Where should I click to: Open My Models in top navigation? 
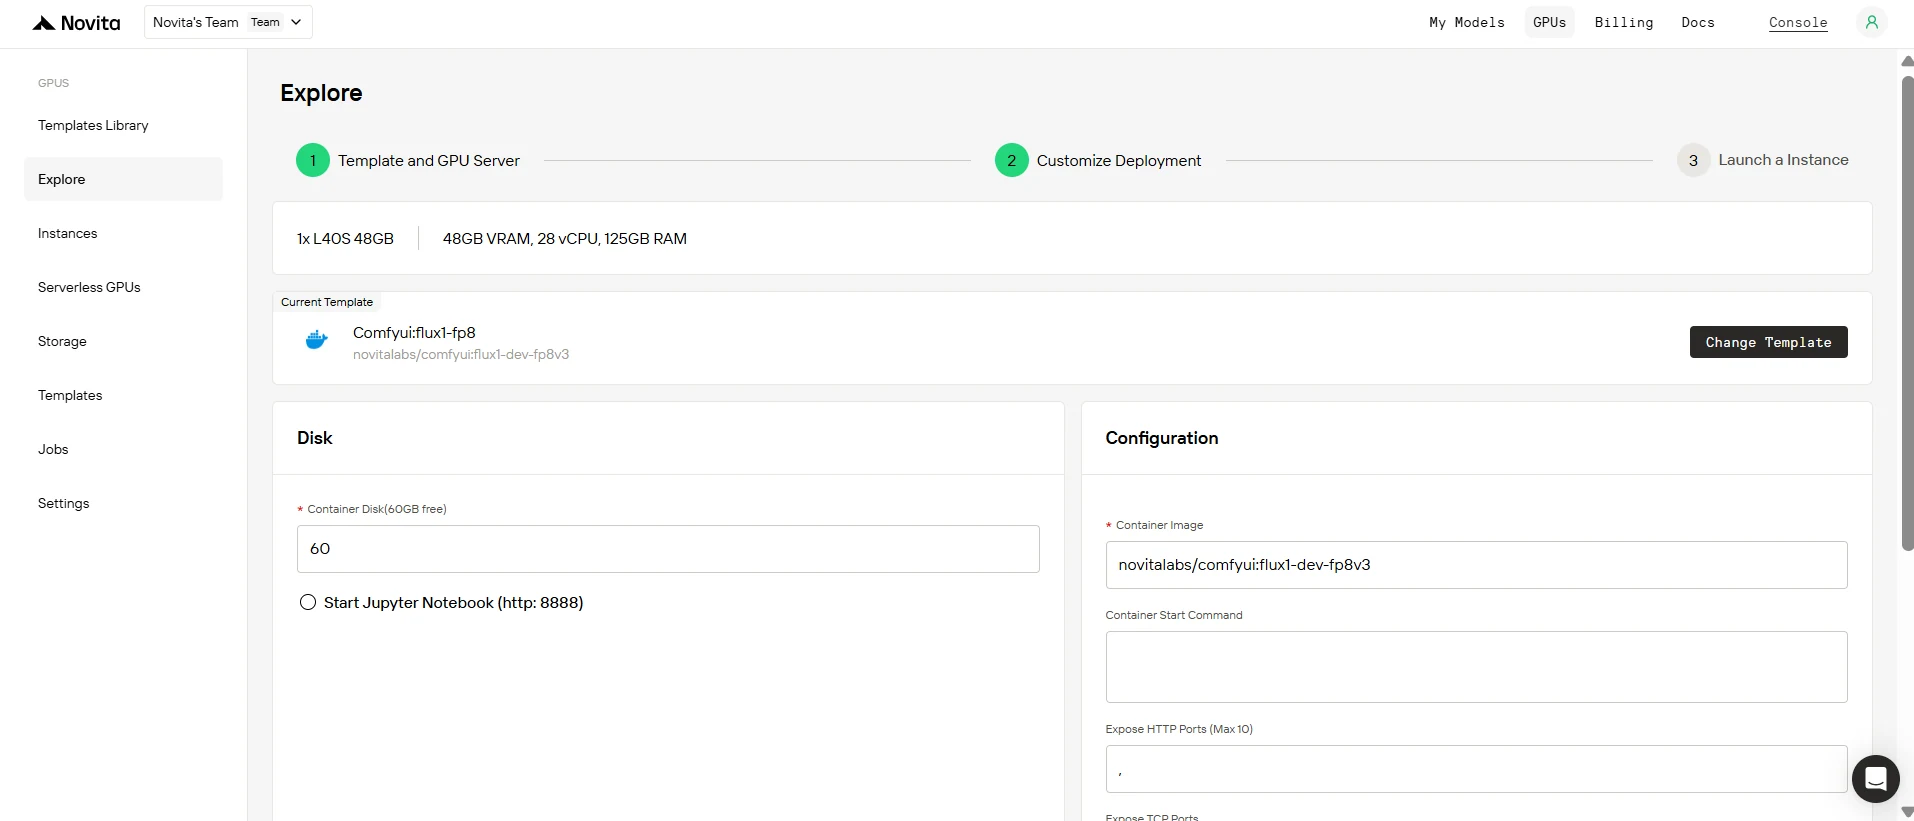(x=1467, y=22)
